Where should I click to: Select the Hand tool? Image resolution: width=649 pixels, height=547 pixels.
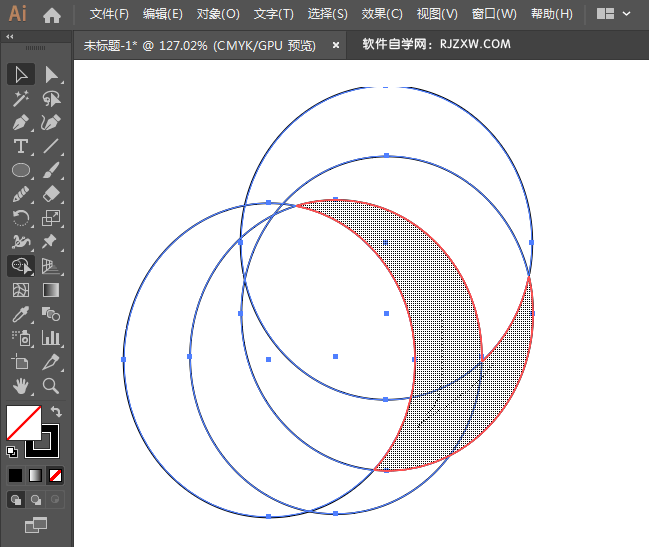coord(21,386)
